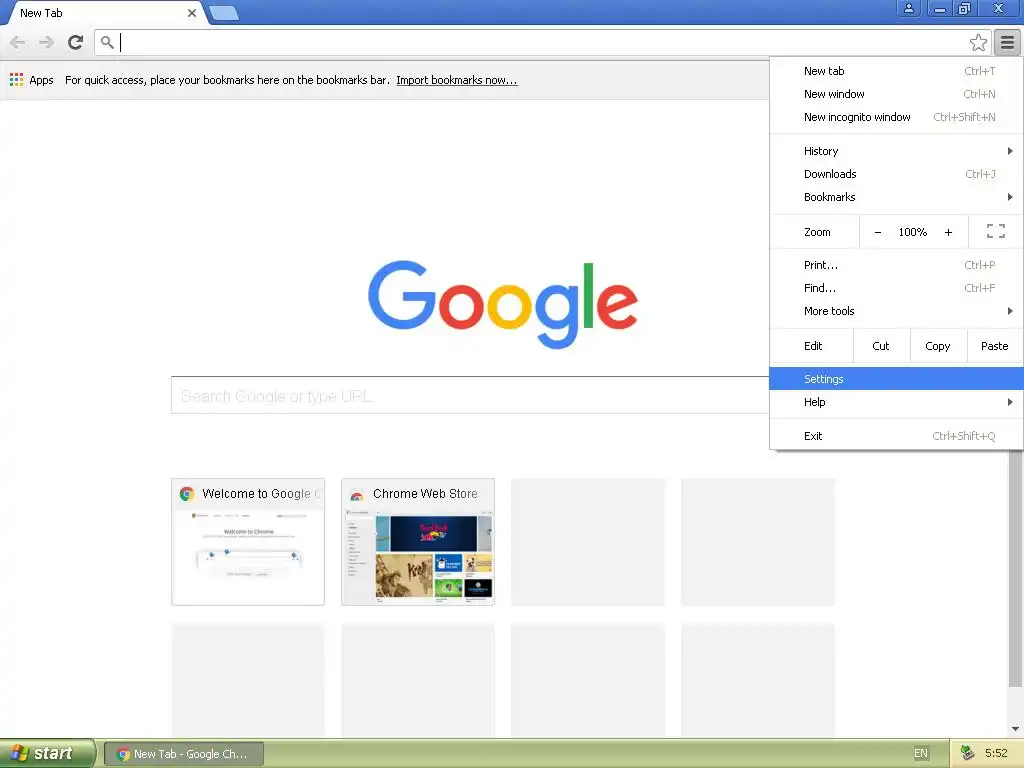Viewport: 1024px width, 768px height.
Task: Click the user profile icon in title bar
Action: click(908, 8)
